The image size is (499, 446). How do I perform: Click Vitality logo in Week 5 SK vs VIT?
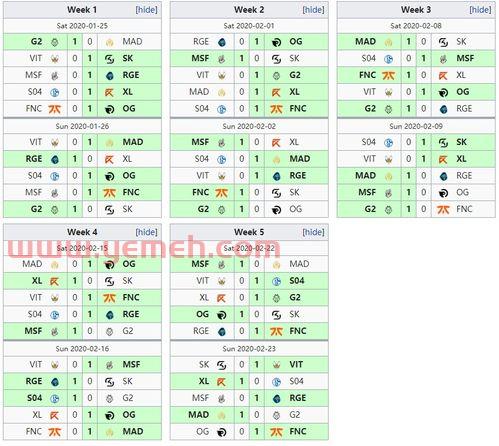(x=276, y=365)
